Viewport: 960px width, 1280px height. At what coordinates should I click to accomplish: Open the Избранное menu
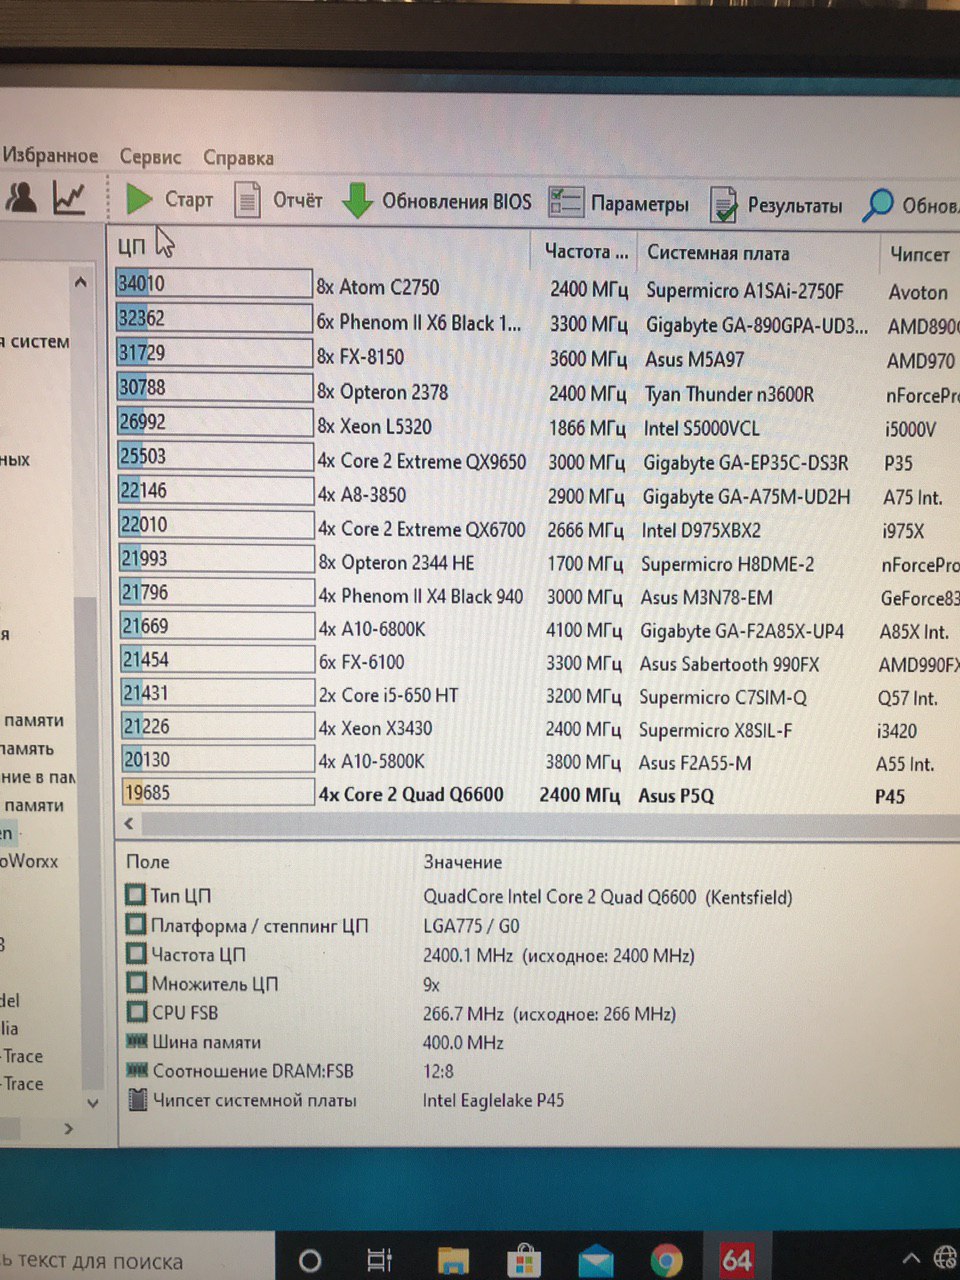(50, 155)
